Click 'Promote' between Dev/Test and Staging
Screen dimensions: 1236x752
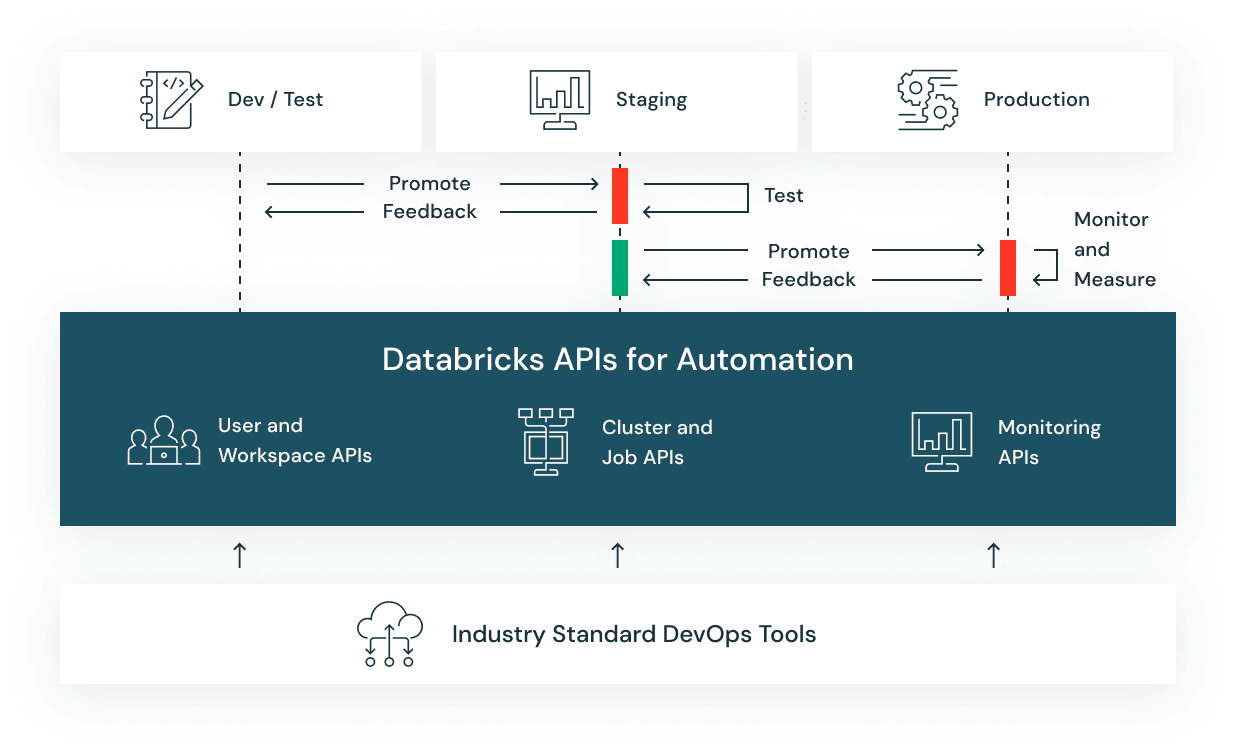430,184
